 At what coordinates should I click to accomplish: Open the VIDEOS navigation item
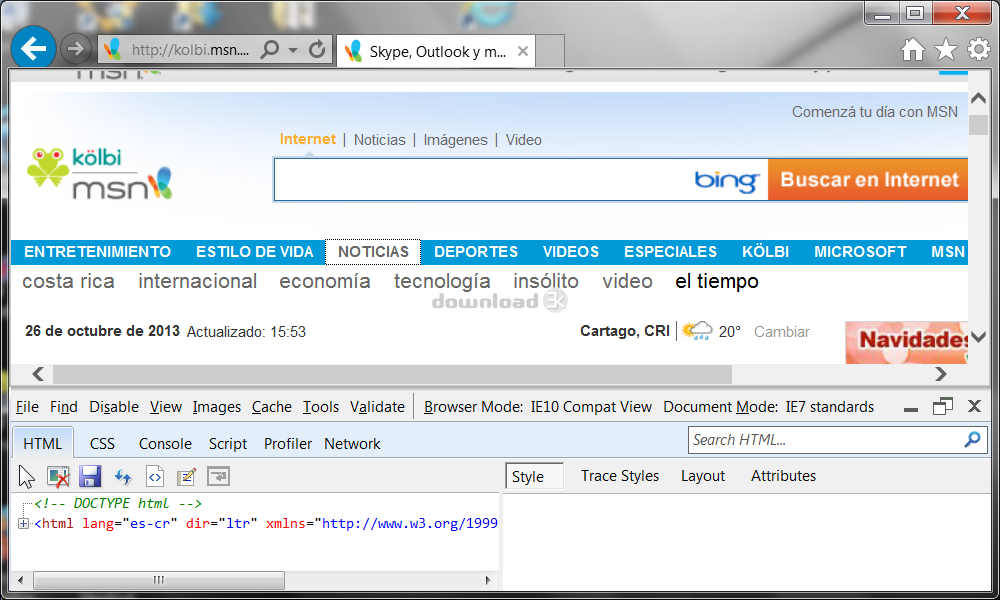[x=571, y=252]
